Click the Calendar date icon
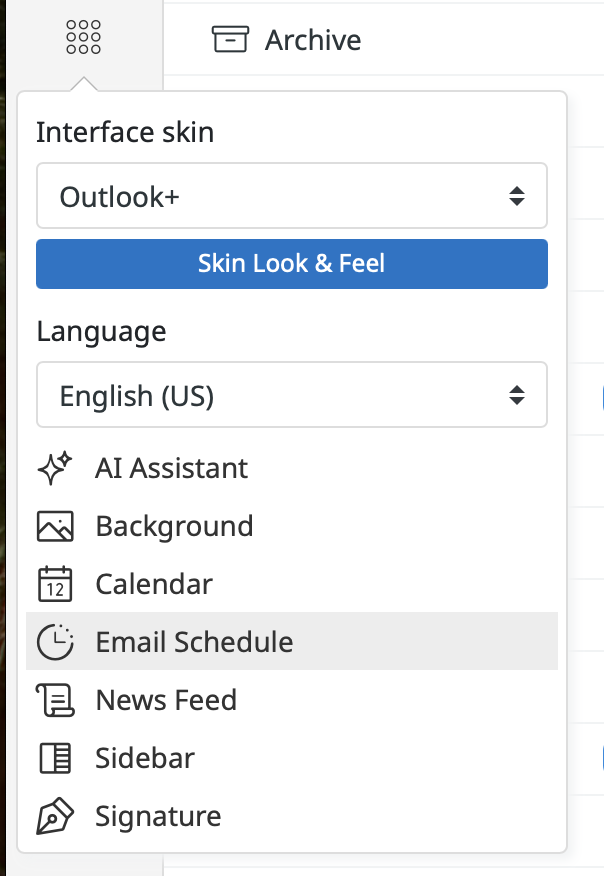Image resolution: width=604 pixels, height=876 pixels. pos(55,584)
